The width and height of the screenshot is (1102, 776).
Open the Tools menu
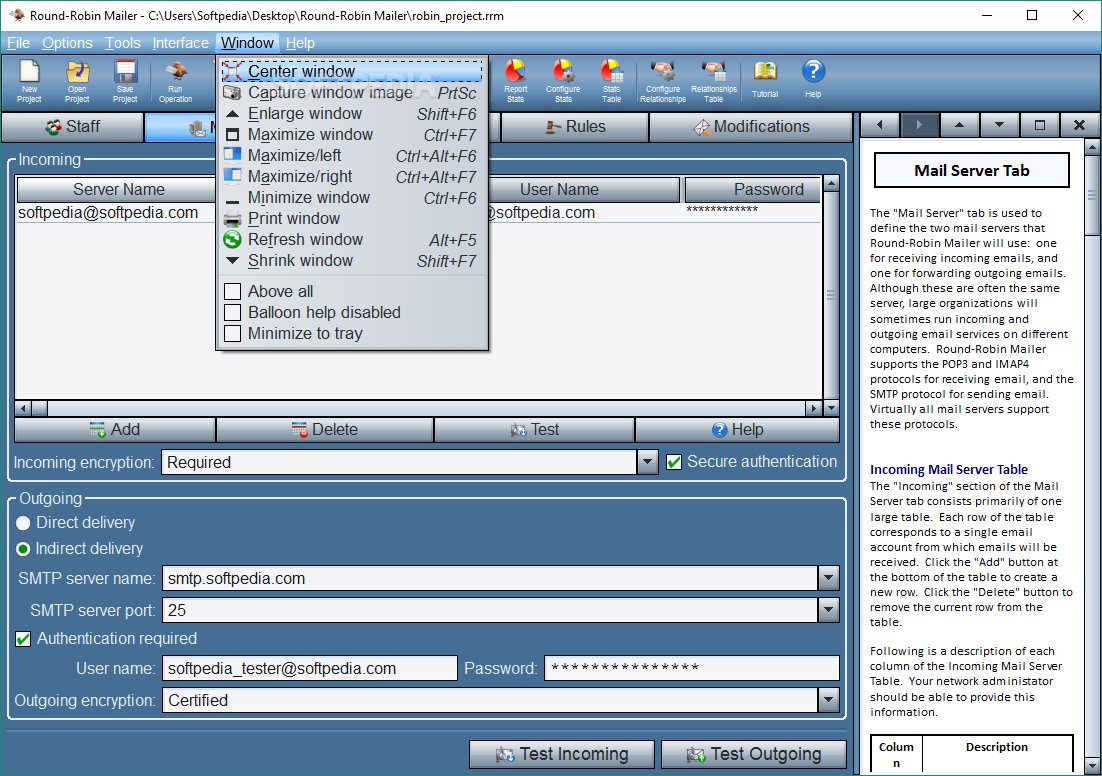pos(123,43)
